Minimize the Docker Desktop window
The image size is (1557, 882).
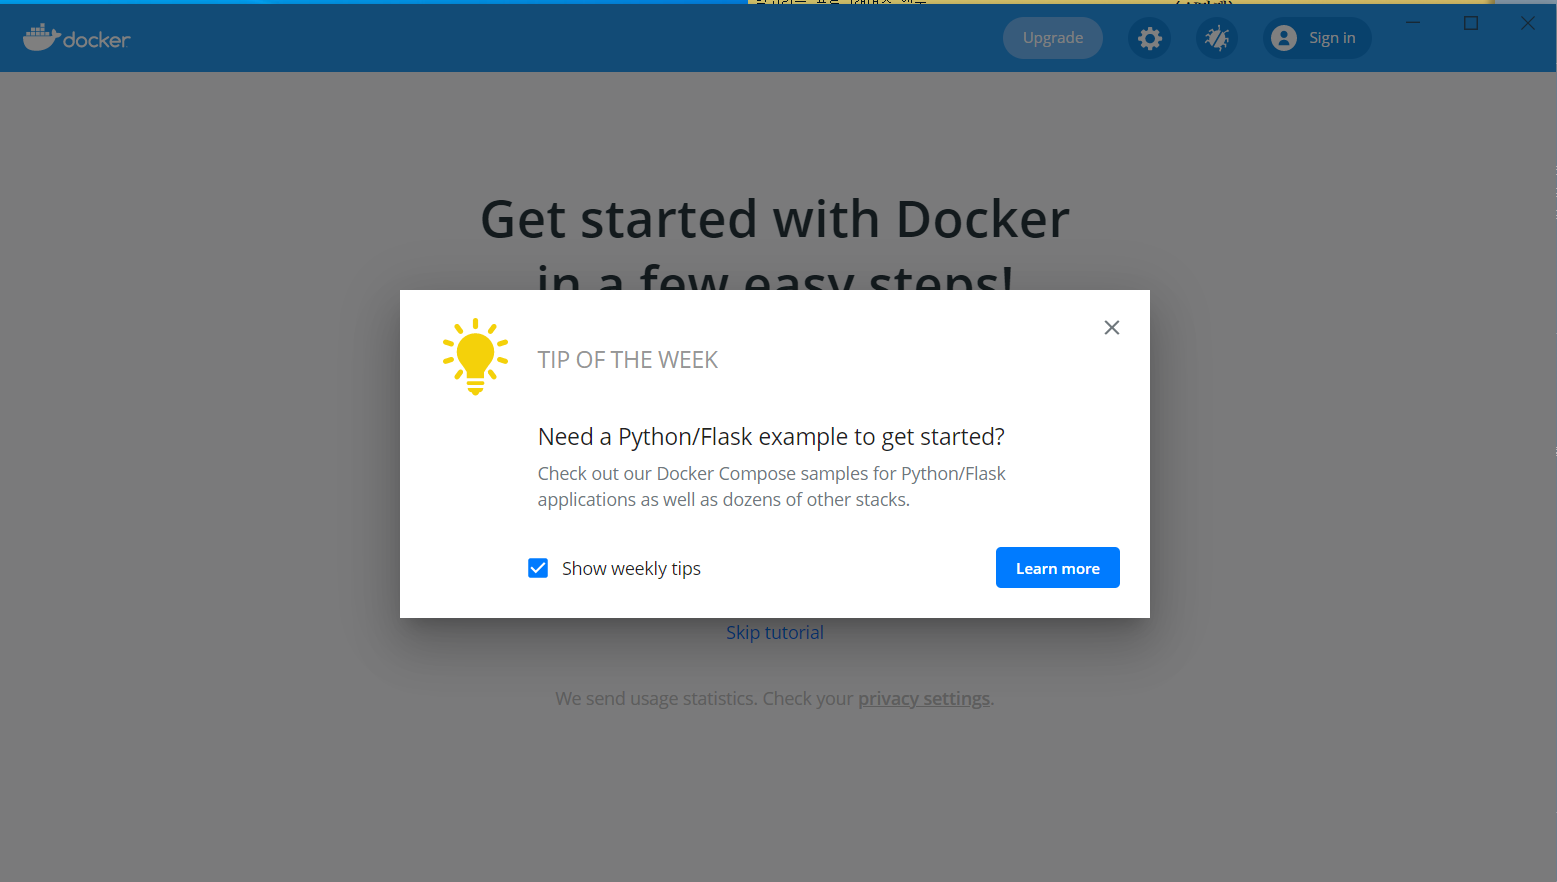coord(1413,23)
